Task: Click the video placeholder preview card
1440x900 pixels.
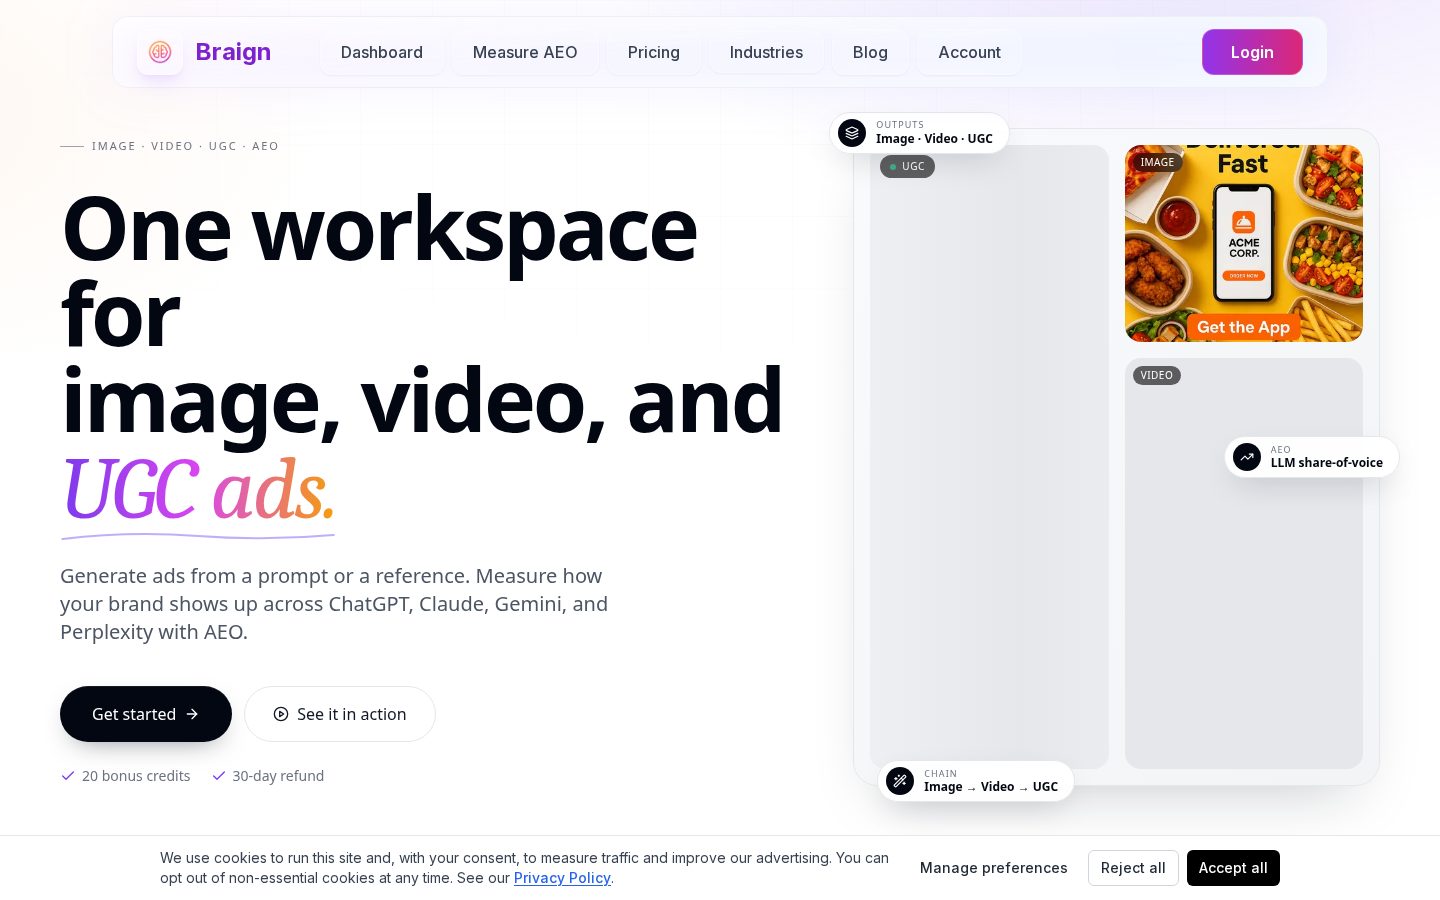Action: (x=1244, y=563)
